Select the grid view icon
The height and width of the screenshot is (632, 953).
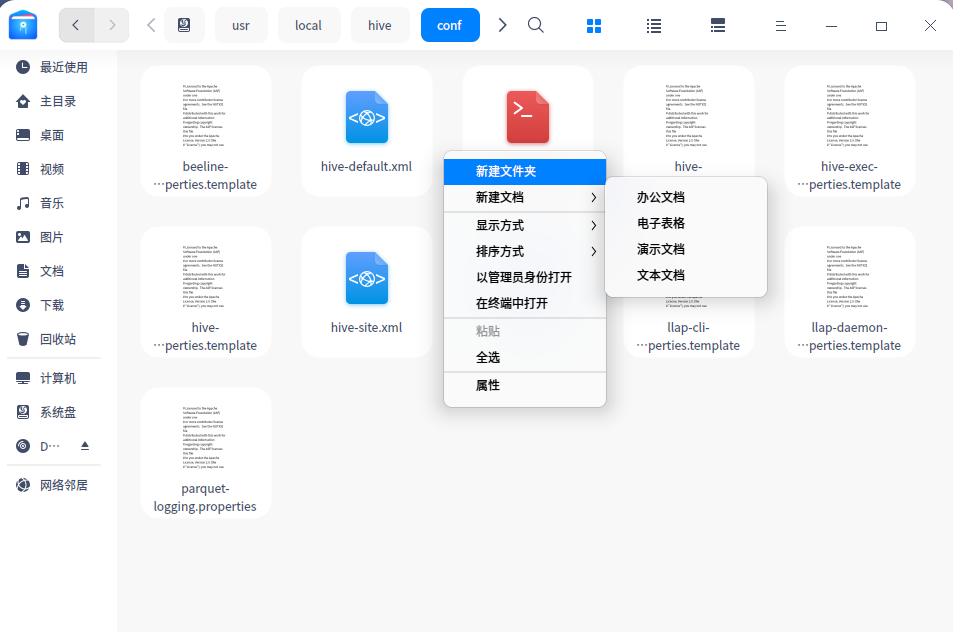[593, 25]
